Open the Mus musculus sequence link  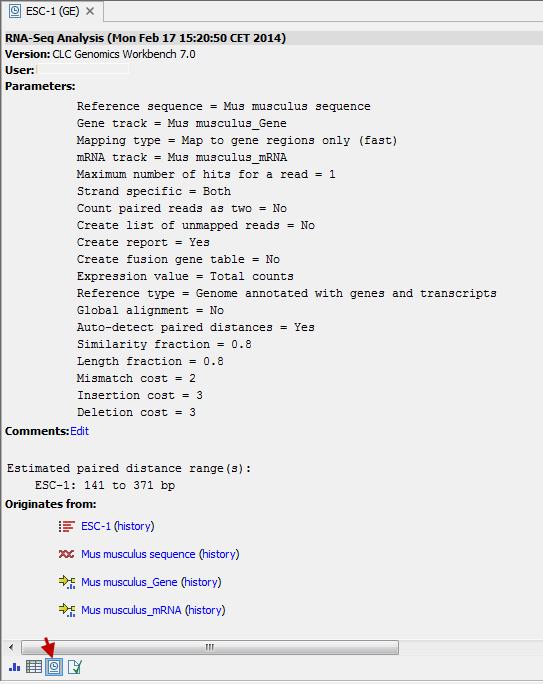click(x=138, y=554)
